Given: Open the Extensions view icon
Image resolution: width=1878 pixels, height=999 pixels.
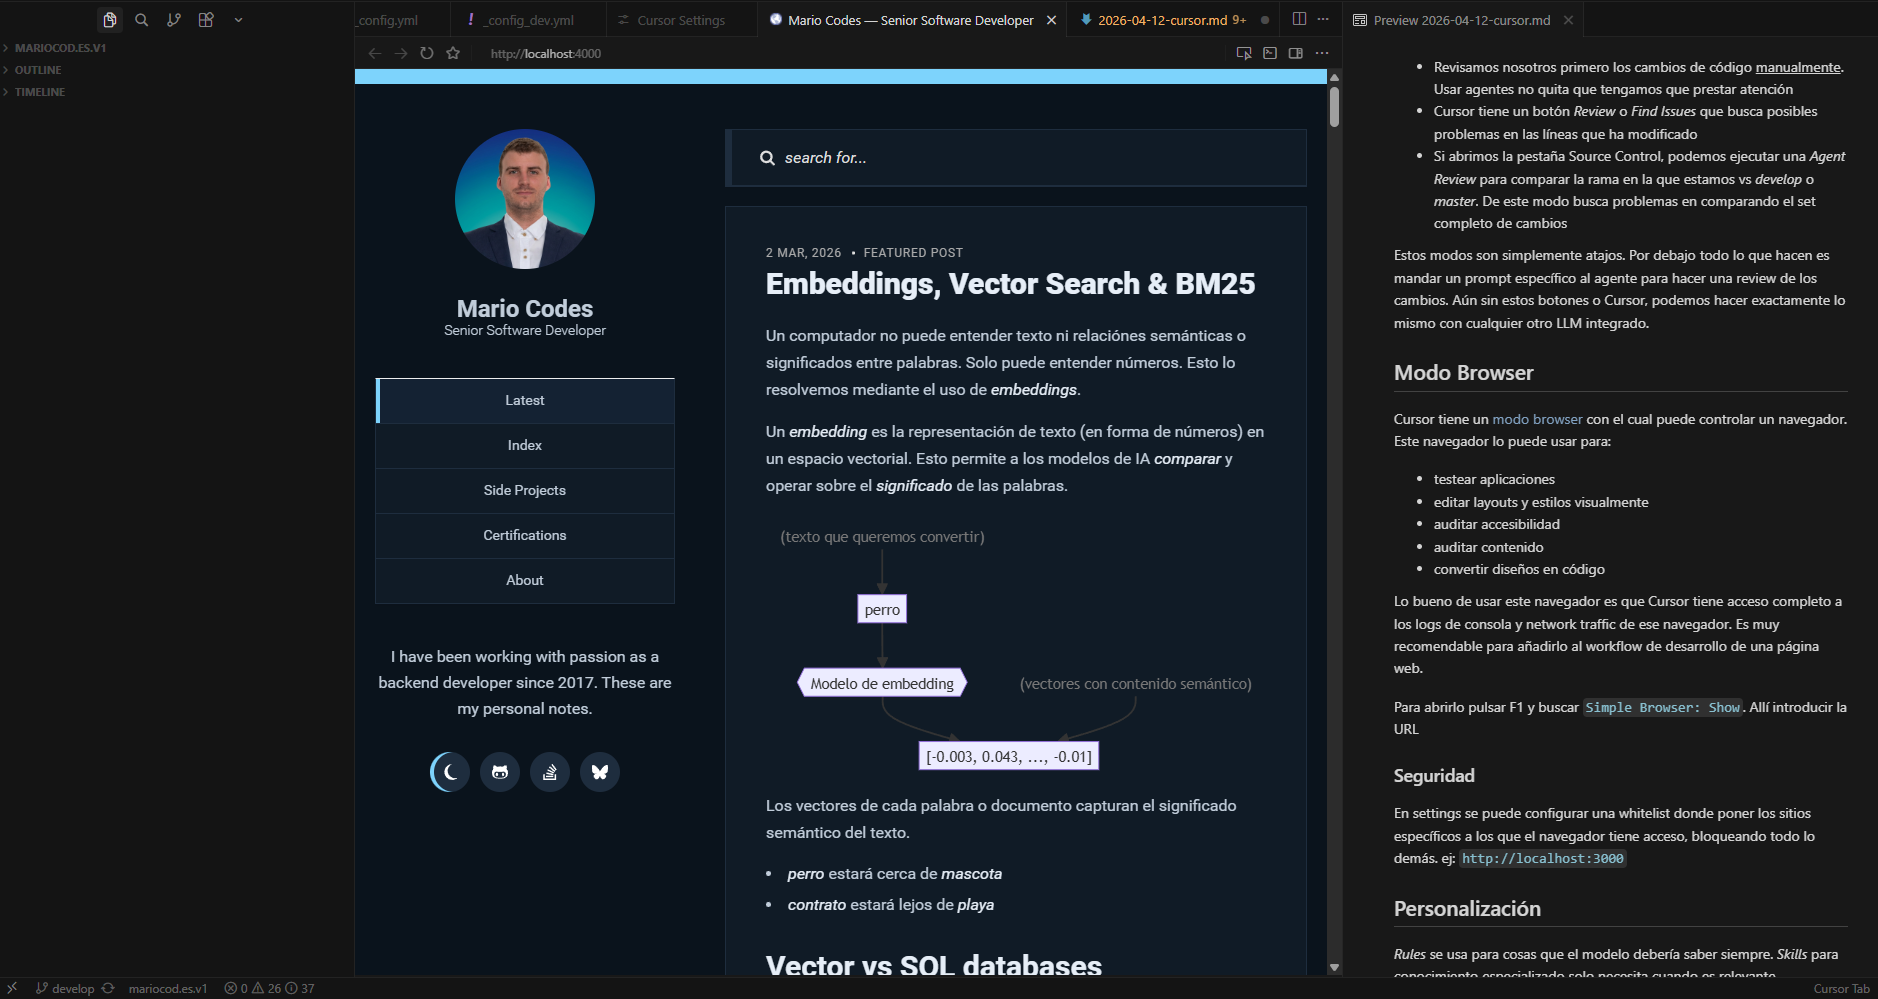Looking at the screenshot, I should click(x=206, y=20).
